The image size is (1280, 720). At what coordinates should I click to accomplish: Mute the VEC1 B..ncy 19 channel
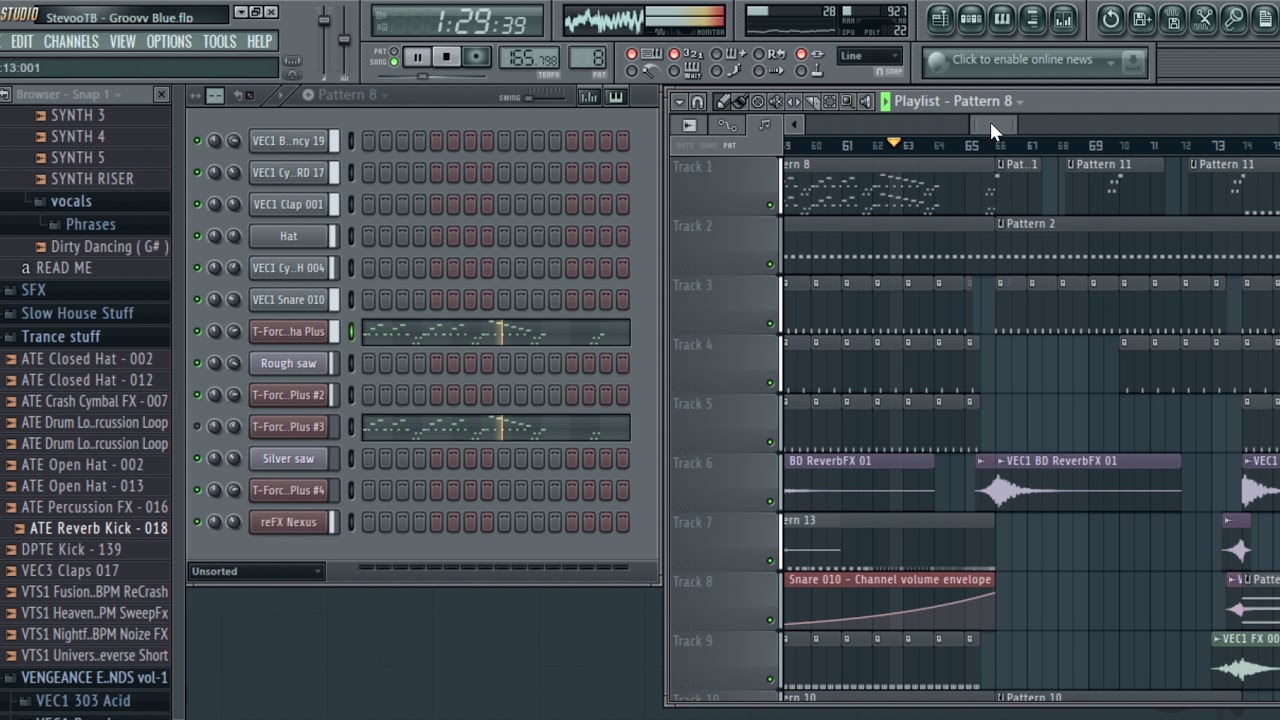point(197,141)
